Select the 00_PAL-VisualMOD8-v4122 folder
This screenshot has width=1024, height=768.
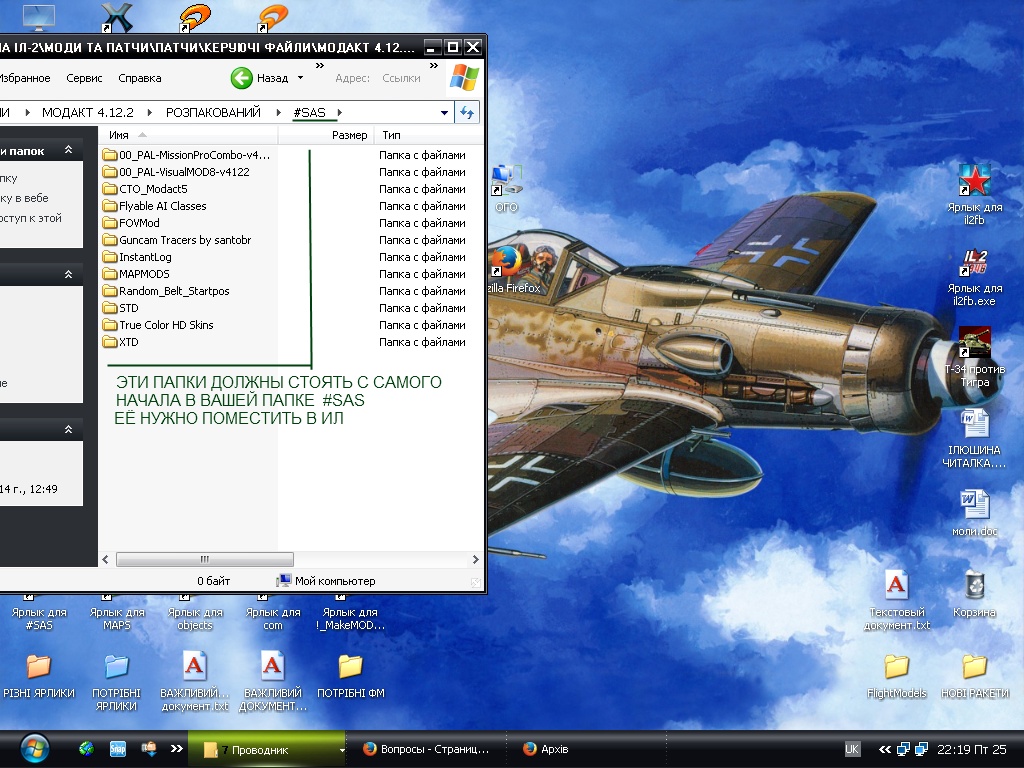(176, 172)
